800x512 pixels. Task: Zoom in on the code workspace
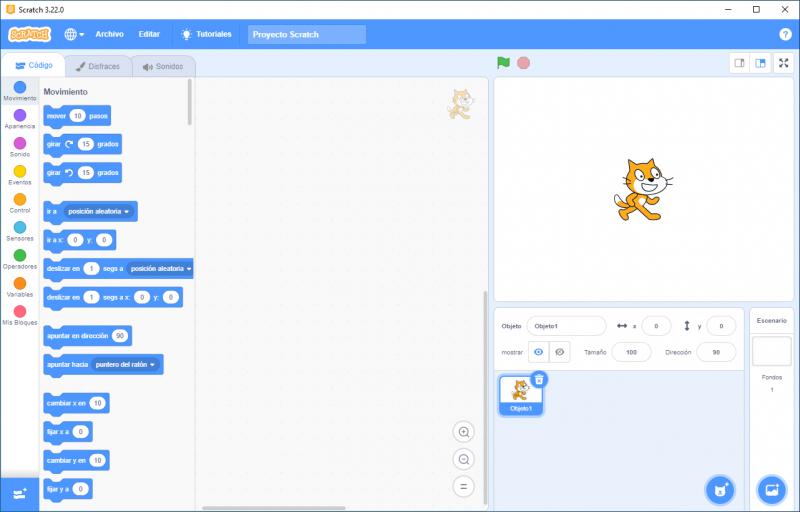point(463,432)
